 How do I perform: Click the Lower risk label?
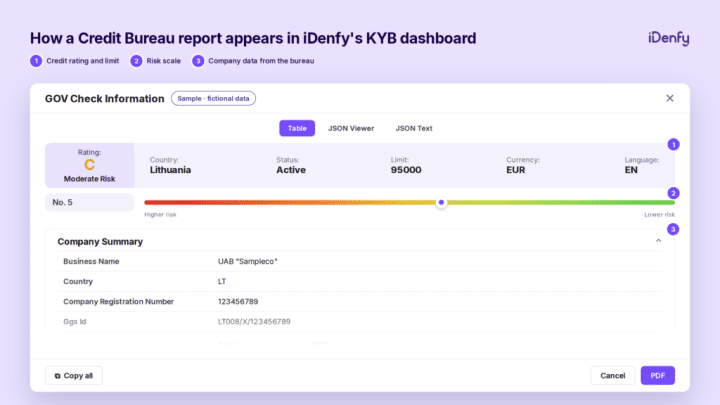pyautogui.click(x=659, y=214)
